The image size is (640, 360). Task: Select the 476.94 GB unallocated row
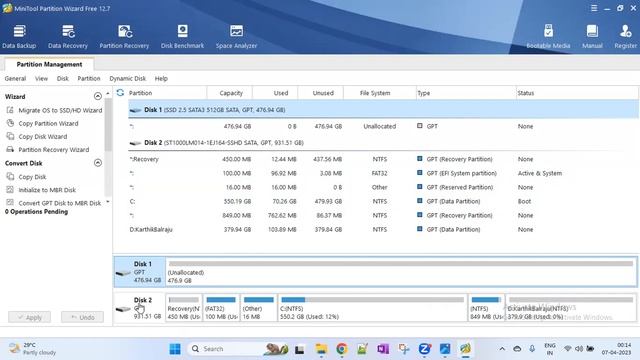coord(383,127)
